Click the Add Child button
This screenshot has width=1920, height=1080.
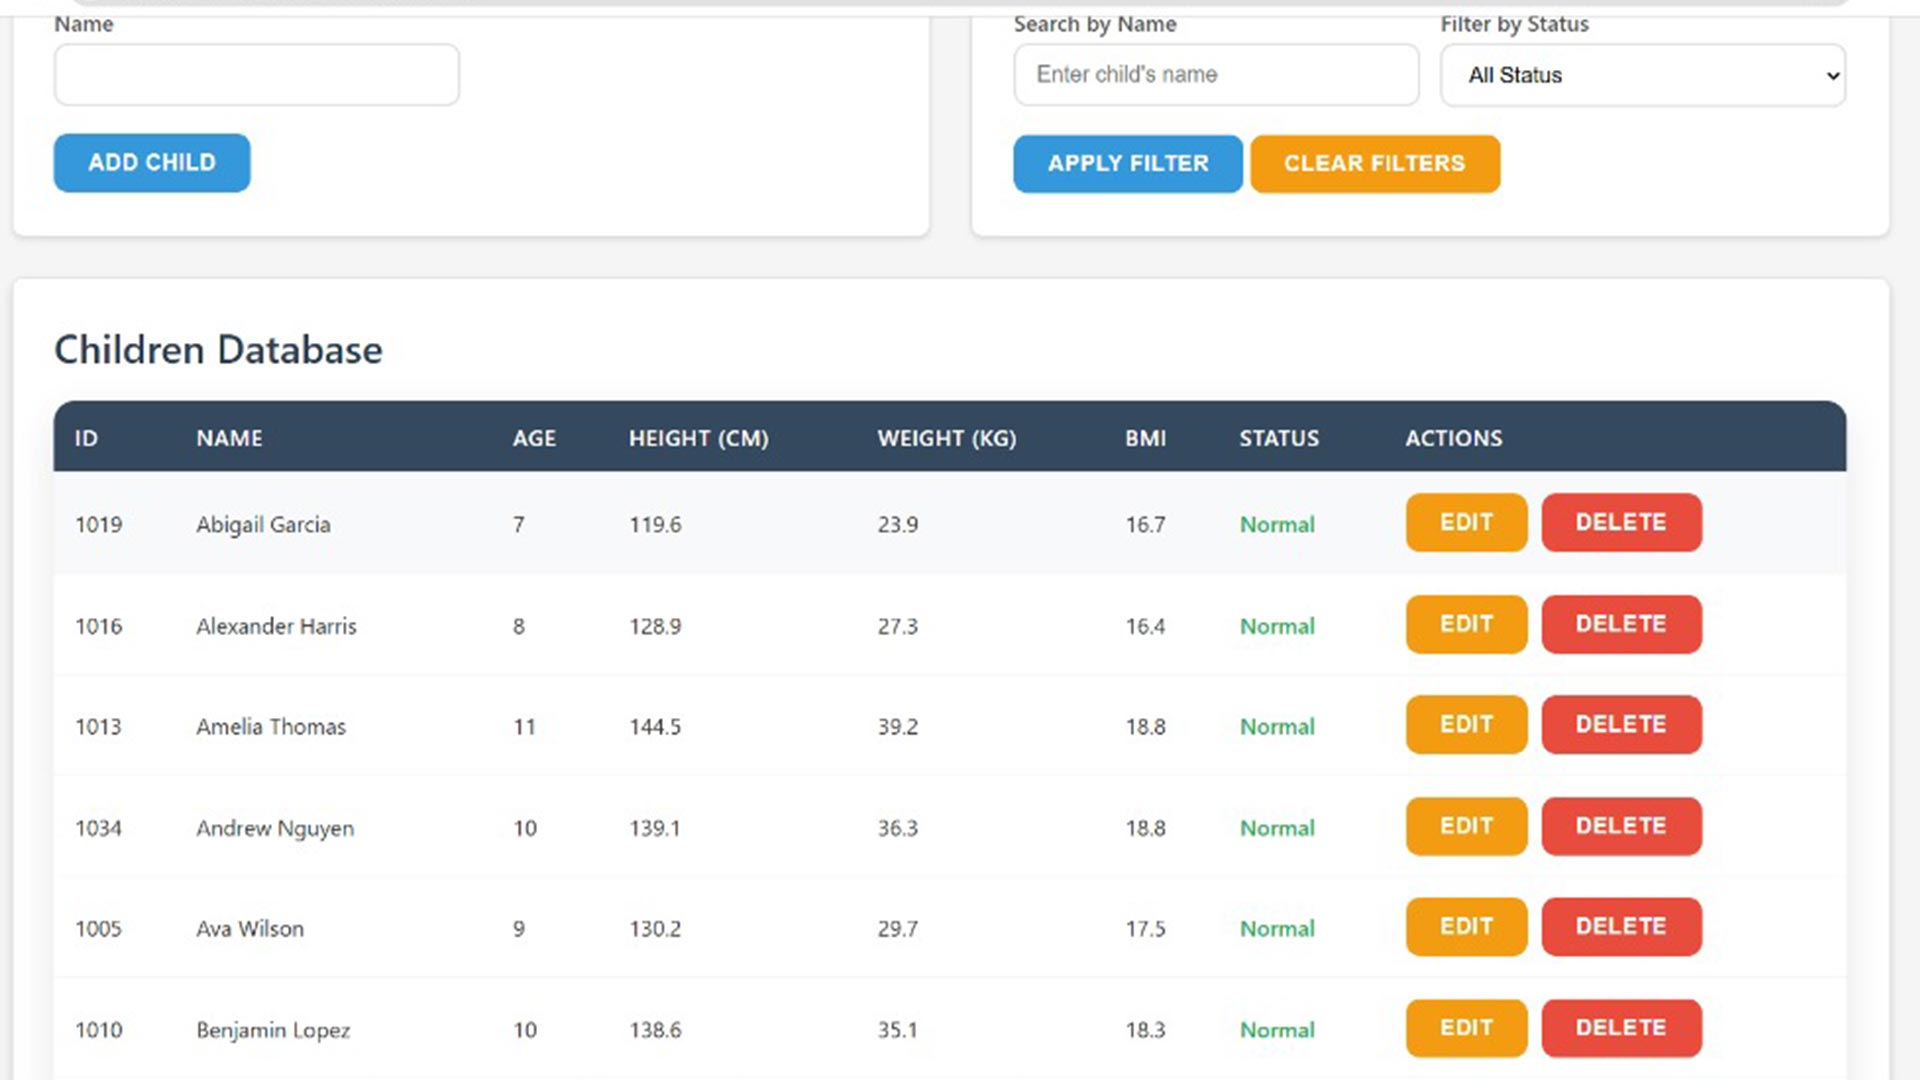click(x=152, y=163)
